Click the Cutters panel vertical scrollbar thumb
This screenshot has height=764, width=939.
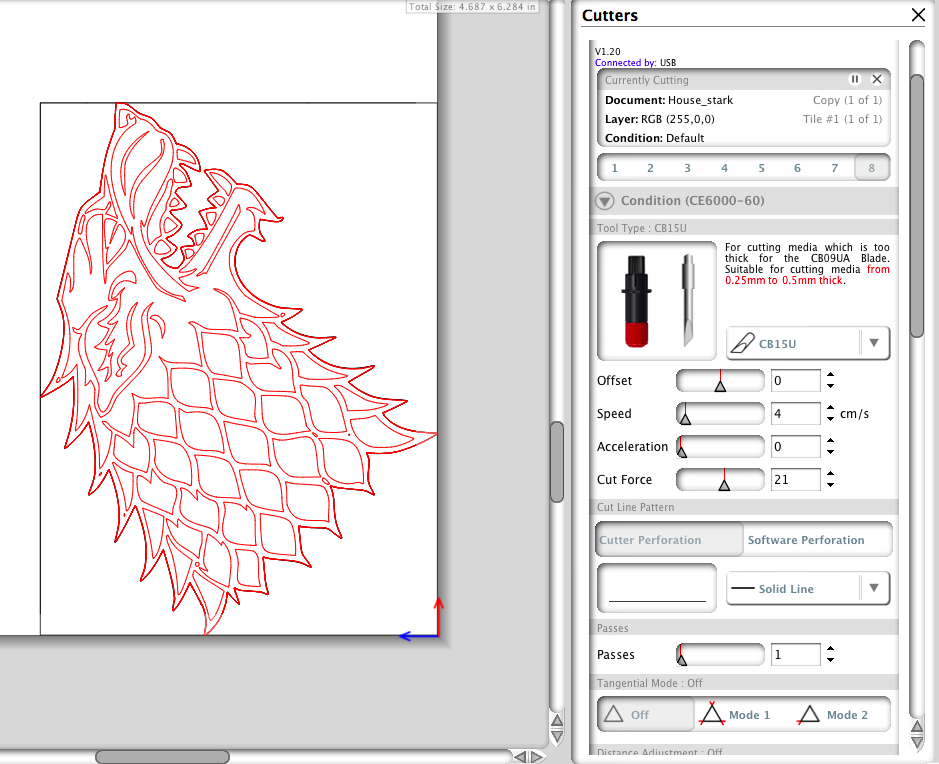click(x=917, y=207)
